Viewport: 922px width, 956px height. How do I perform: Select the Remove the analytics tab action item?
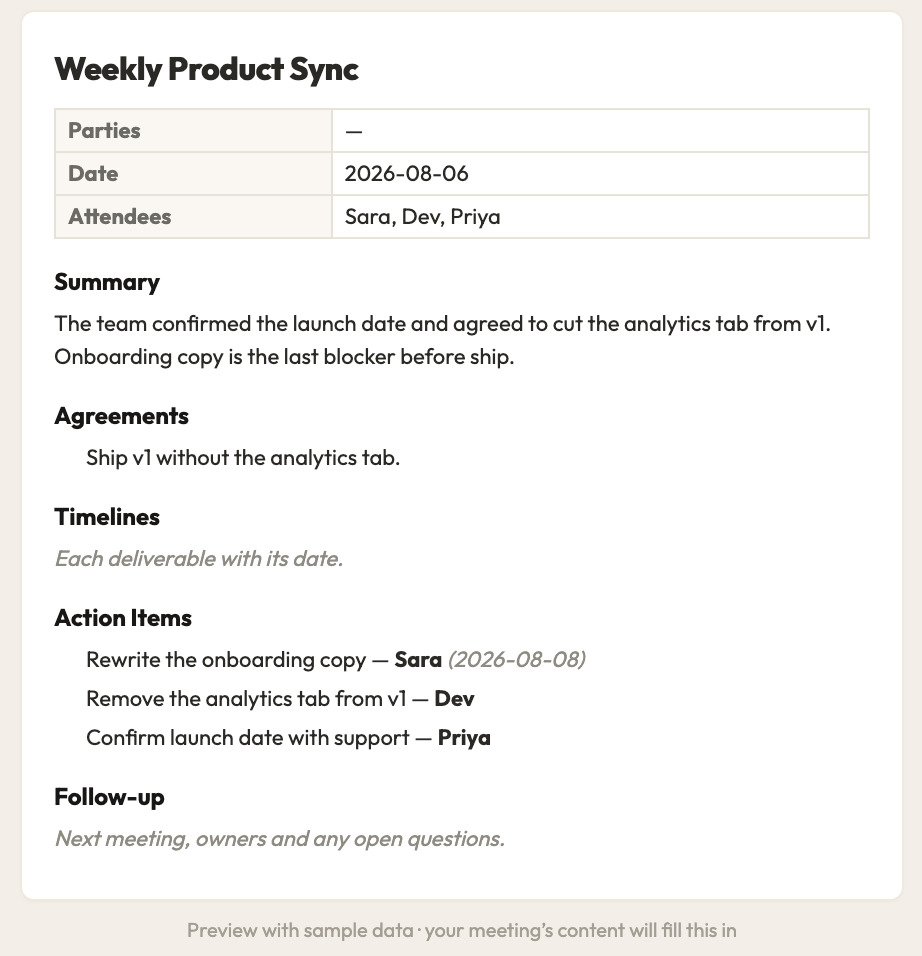(280, 699)
